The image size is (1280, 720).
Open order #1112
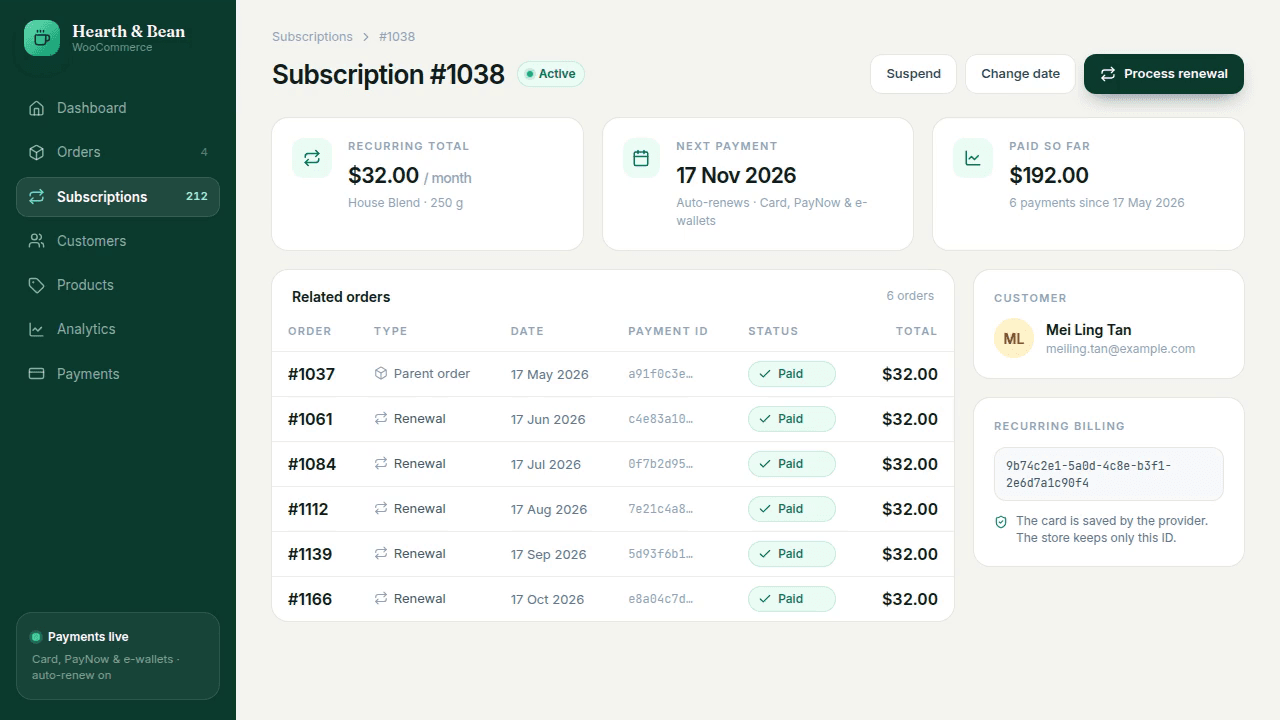(x=308, y=509)
